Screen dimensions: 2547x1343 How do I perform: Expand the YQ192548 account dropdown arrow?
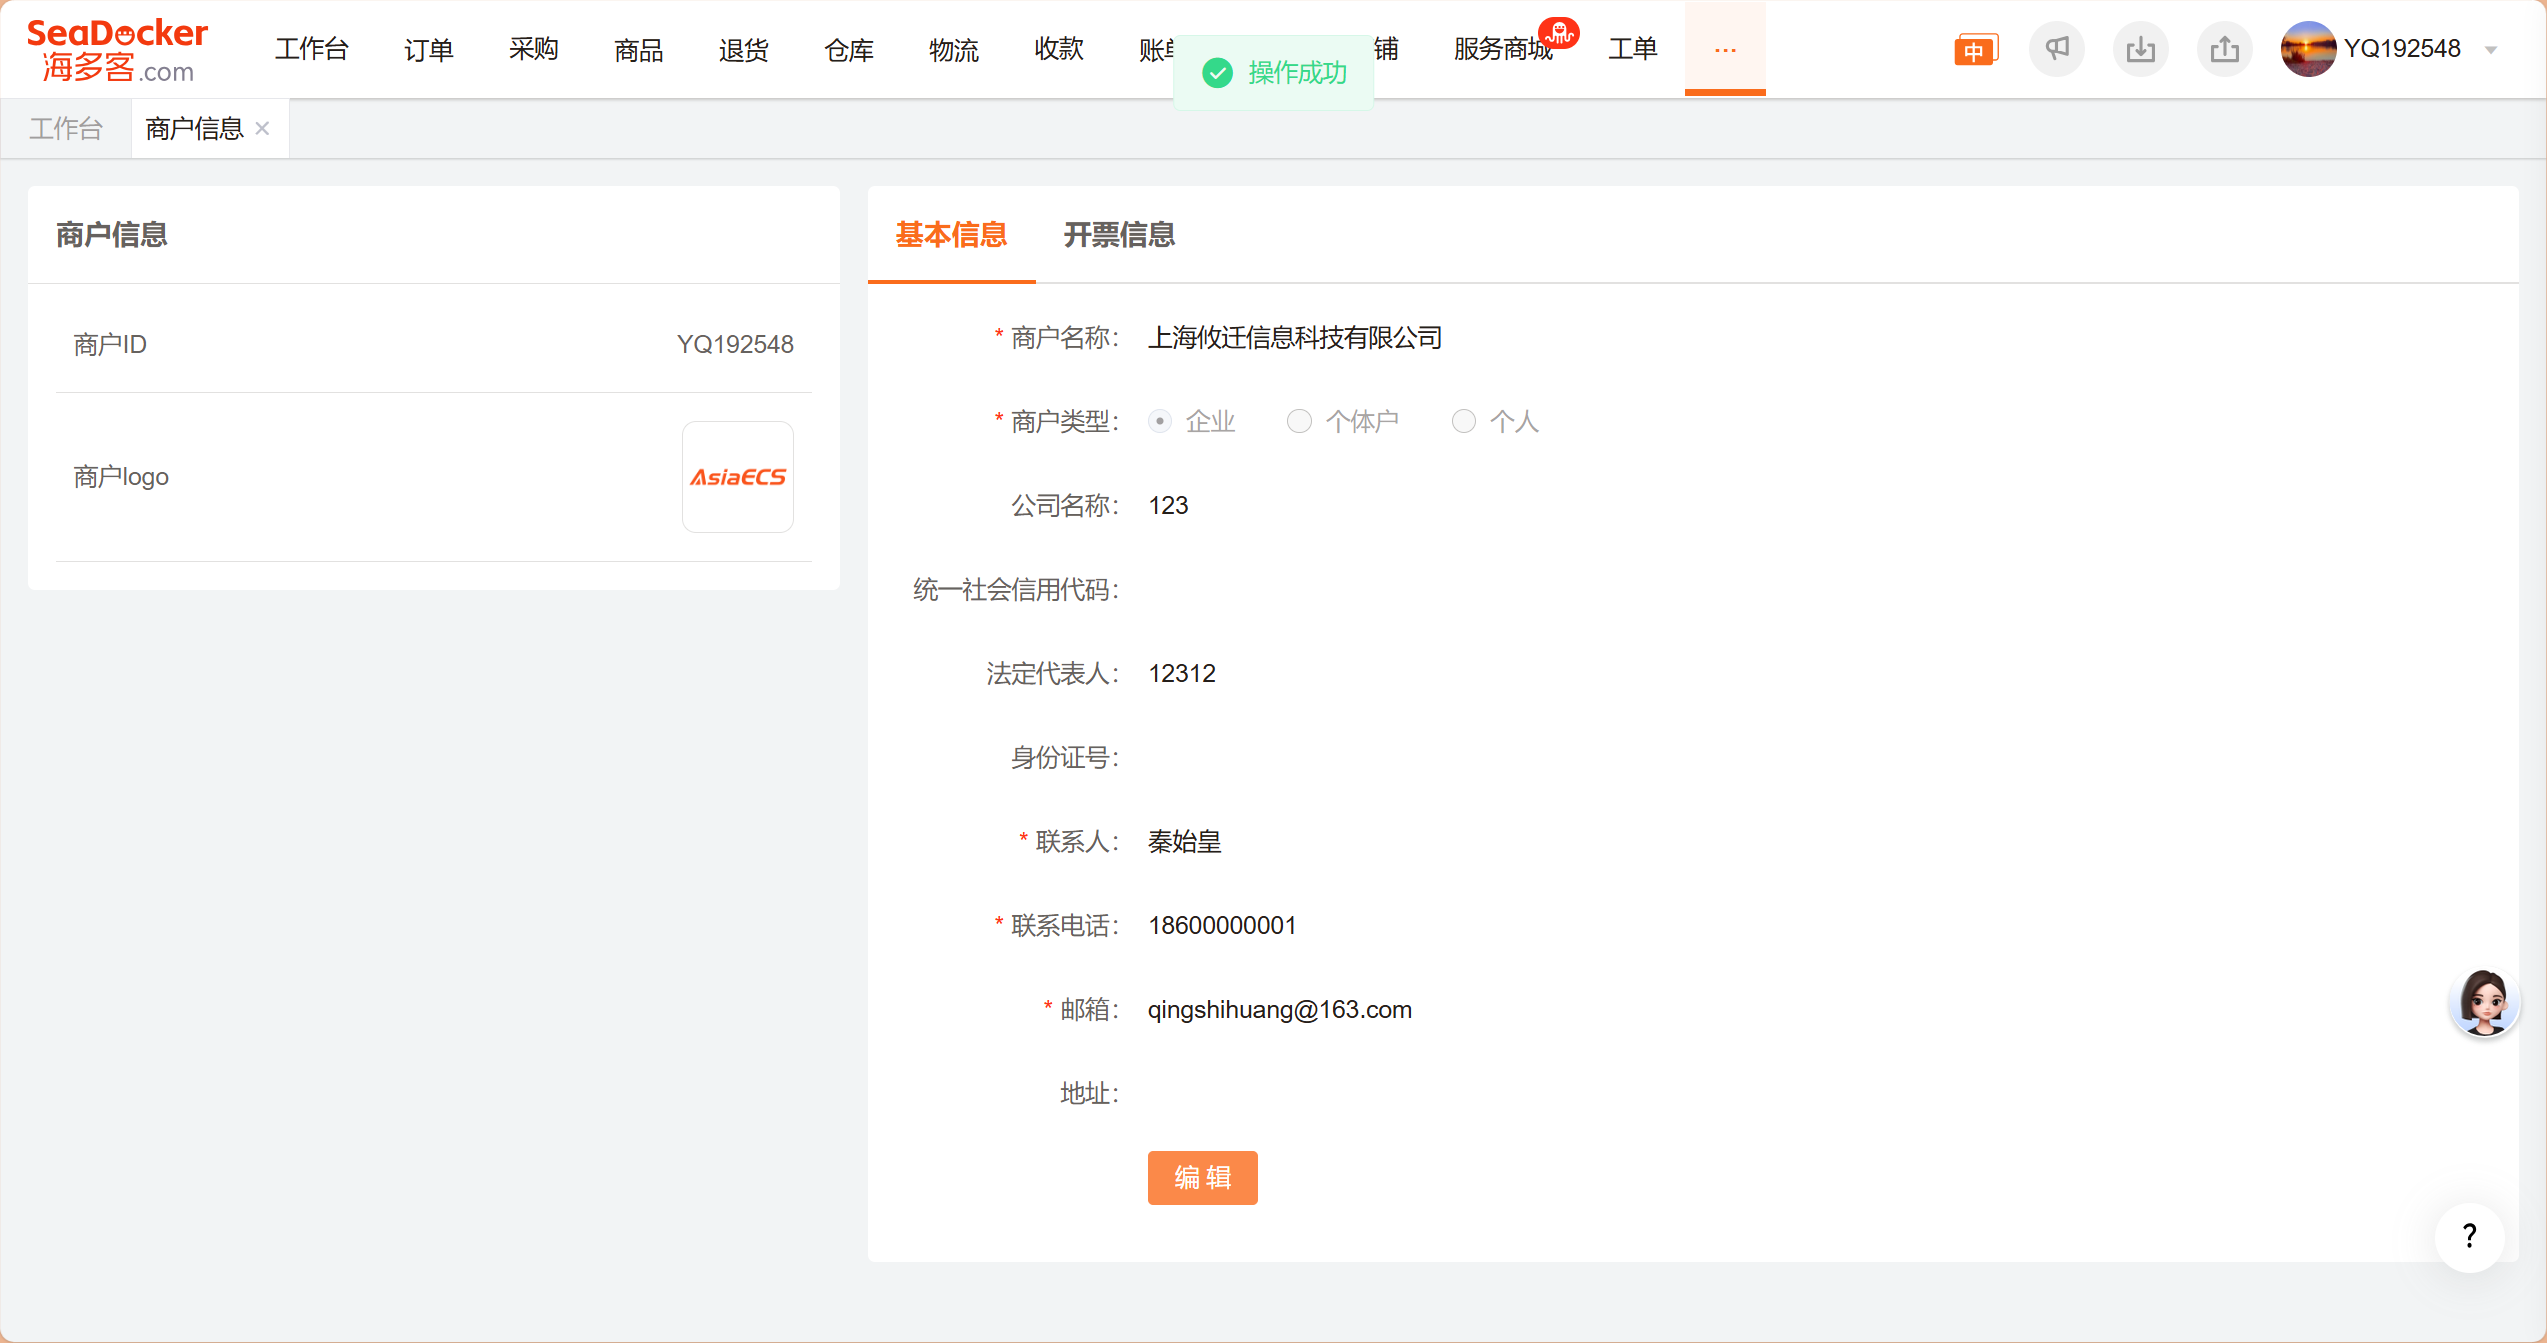click(2491, 50)
